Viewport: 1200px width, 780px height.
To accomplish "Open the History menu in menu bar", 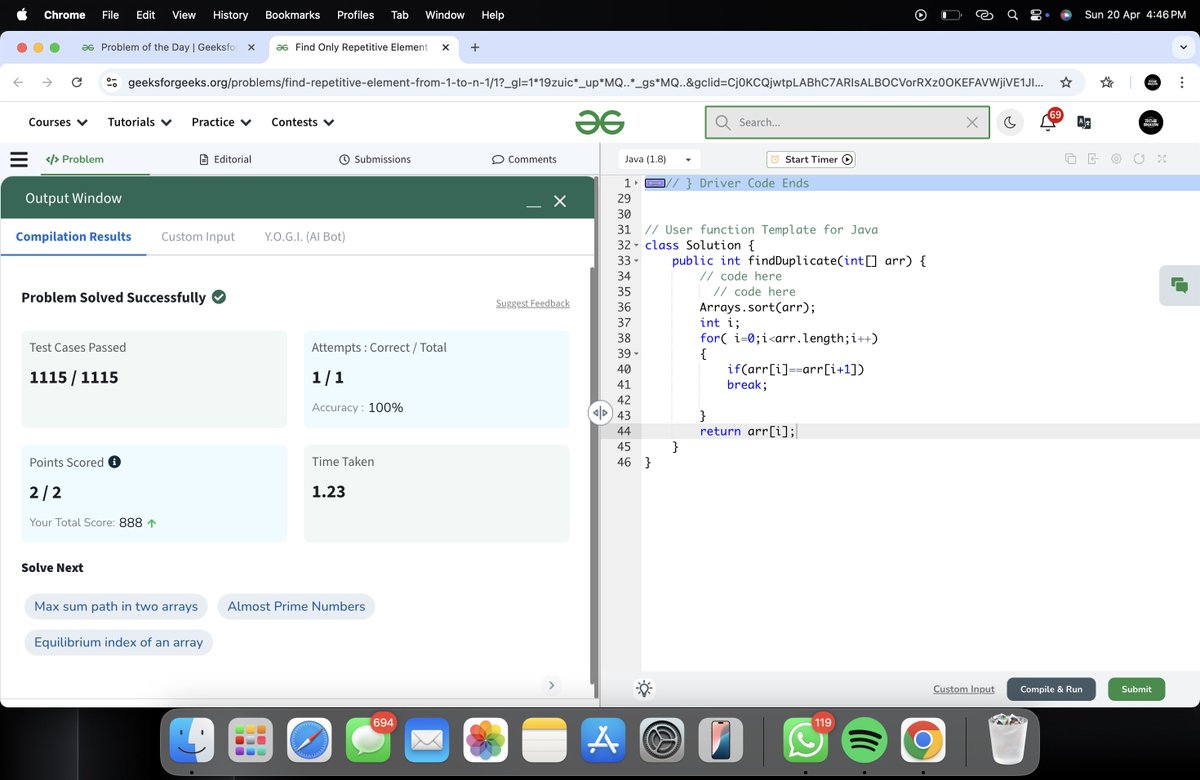I will click(230, 15).
